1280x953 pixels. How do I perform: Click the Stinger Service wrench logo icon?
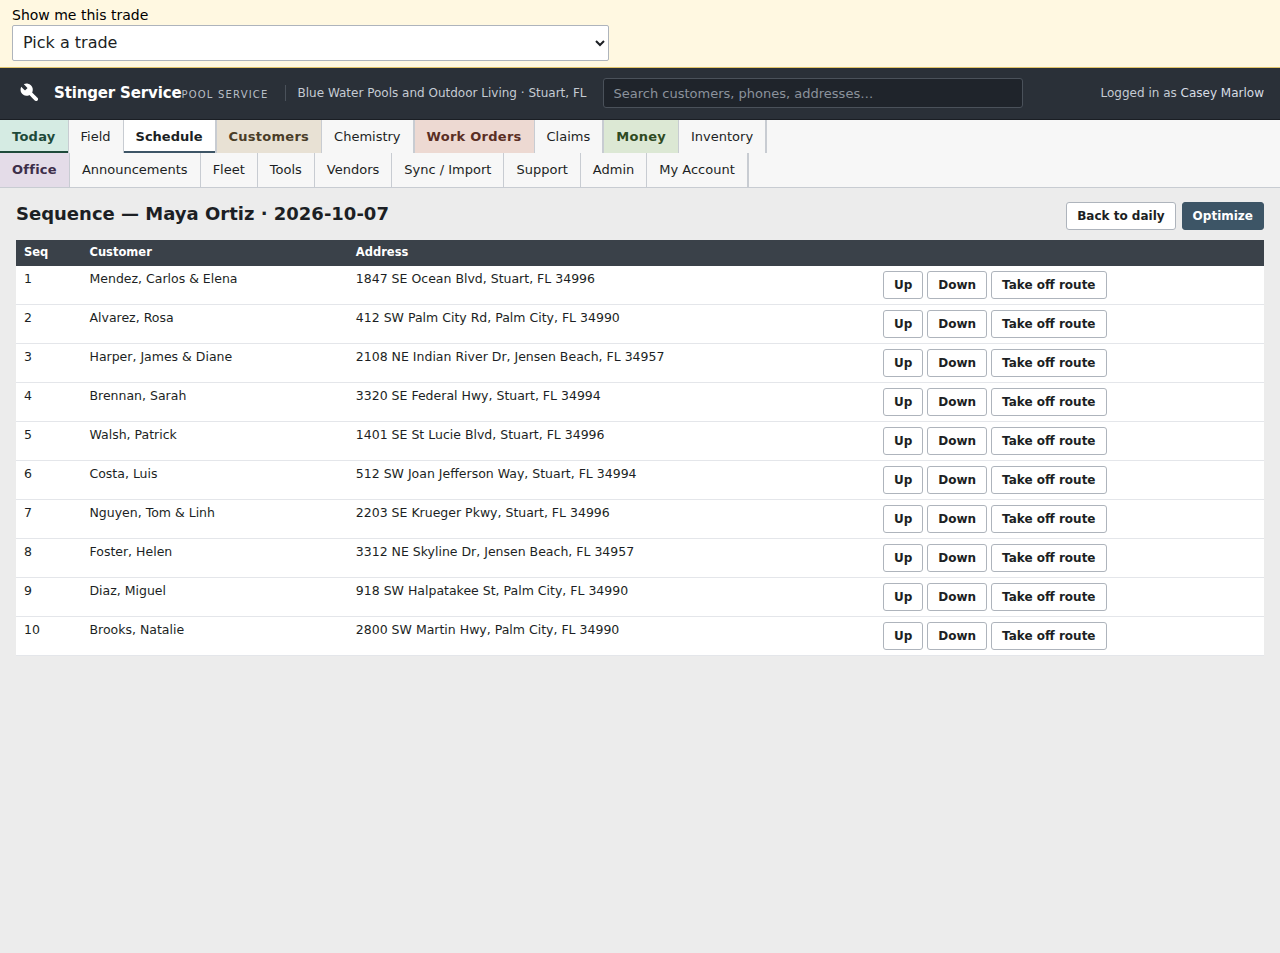(30, 92)
